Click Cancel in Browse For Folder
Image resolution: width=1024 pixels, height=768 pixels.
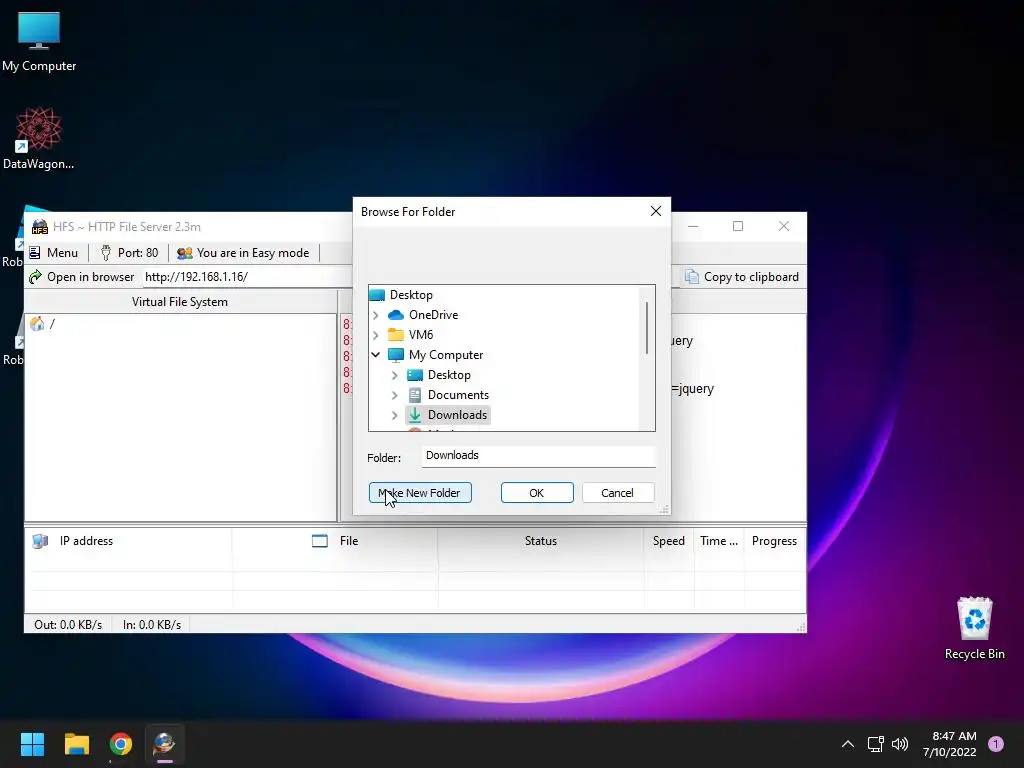(x=617, y=493)
